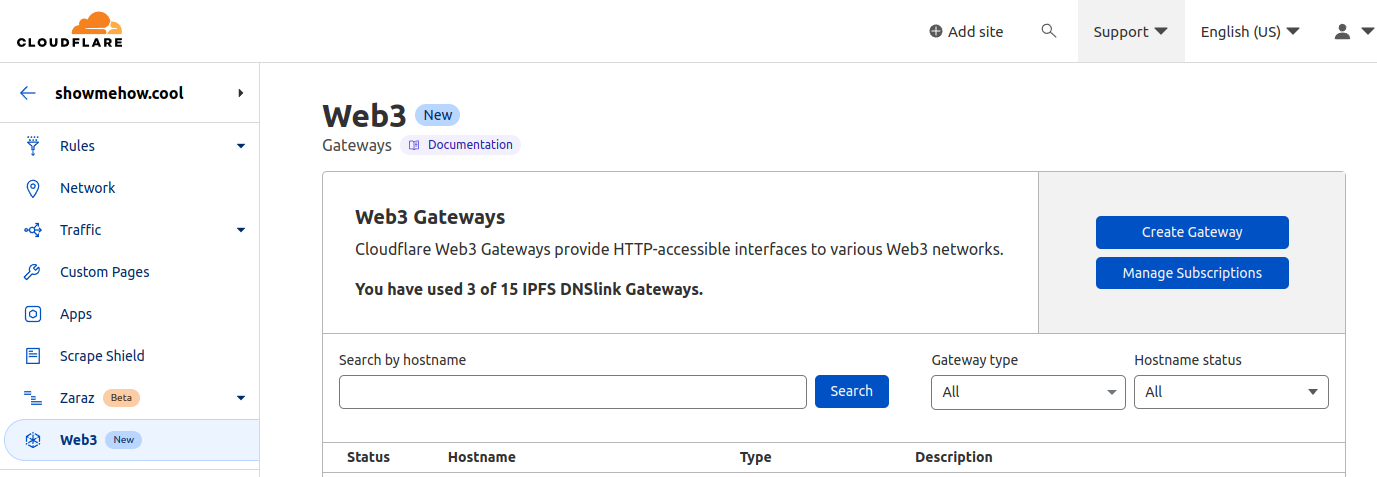Click the Cloudflare logo

pos(70,30)
